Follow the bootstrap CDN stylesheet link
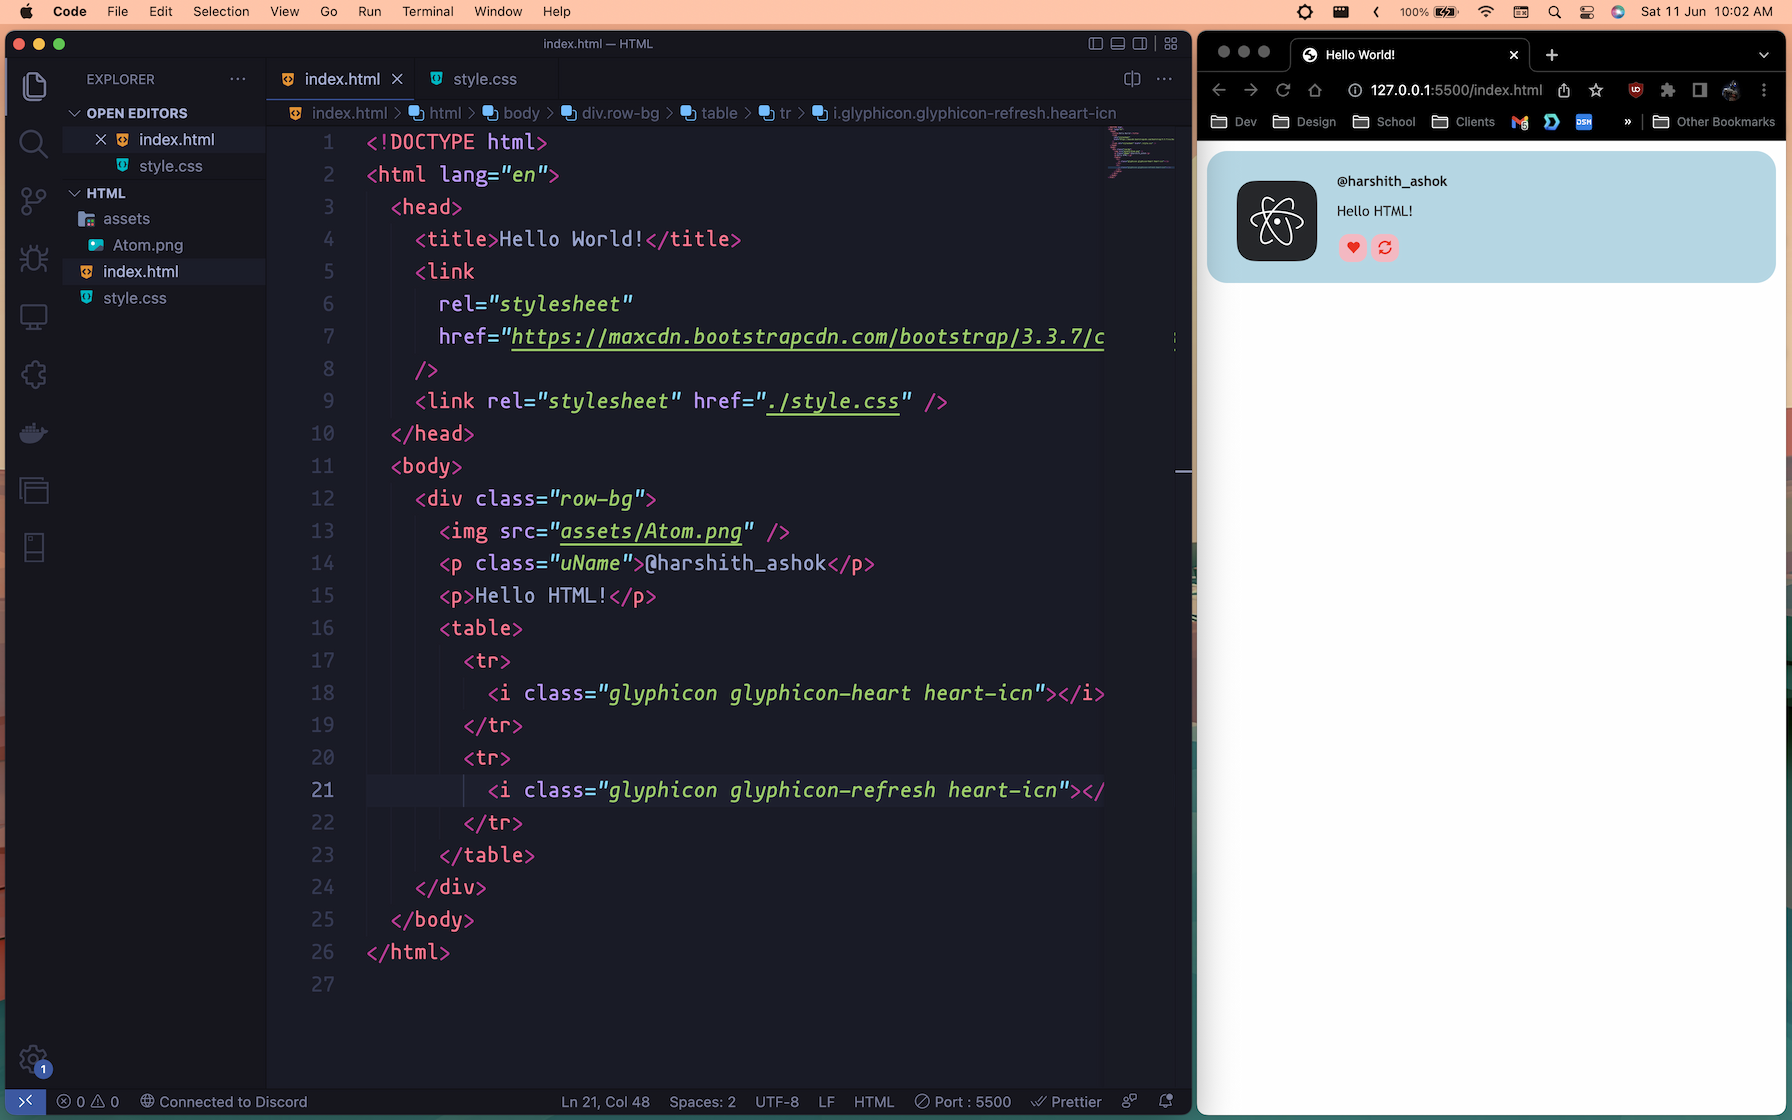The image size is (1792, 1120). point(800,337)
